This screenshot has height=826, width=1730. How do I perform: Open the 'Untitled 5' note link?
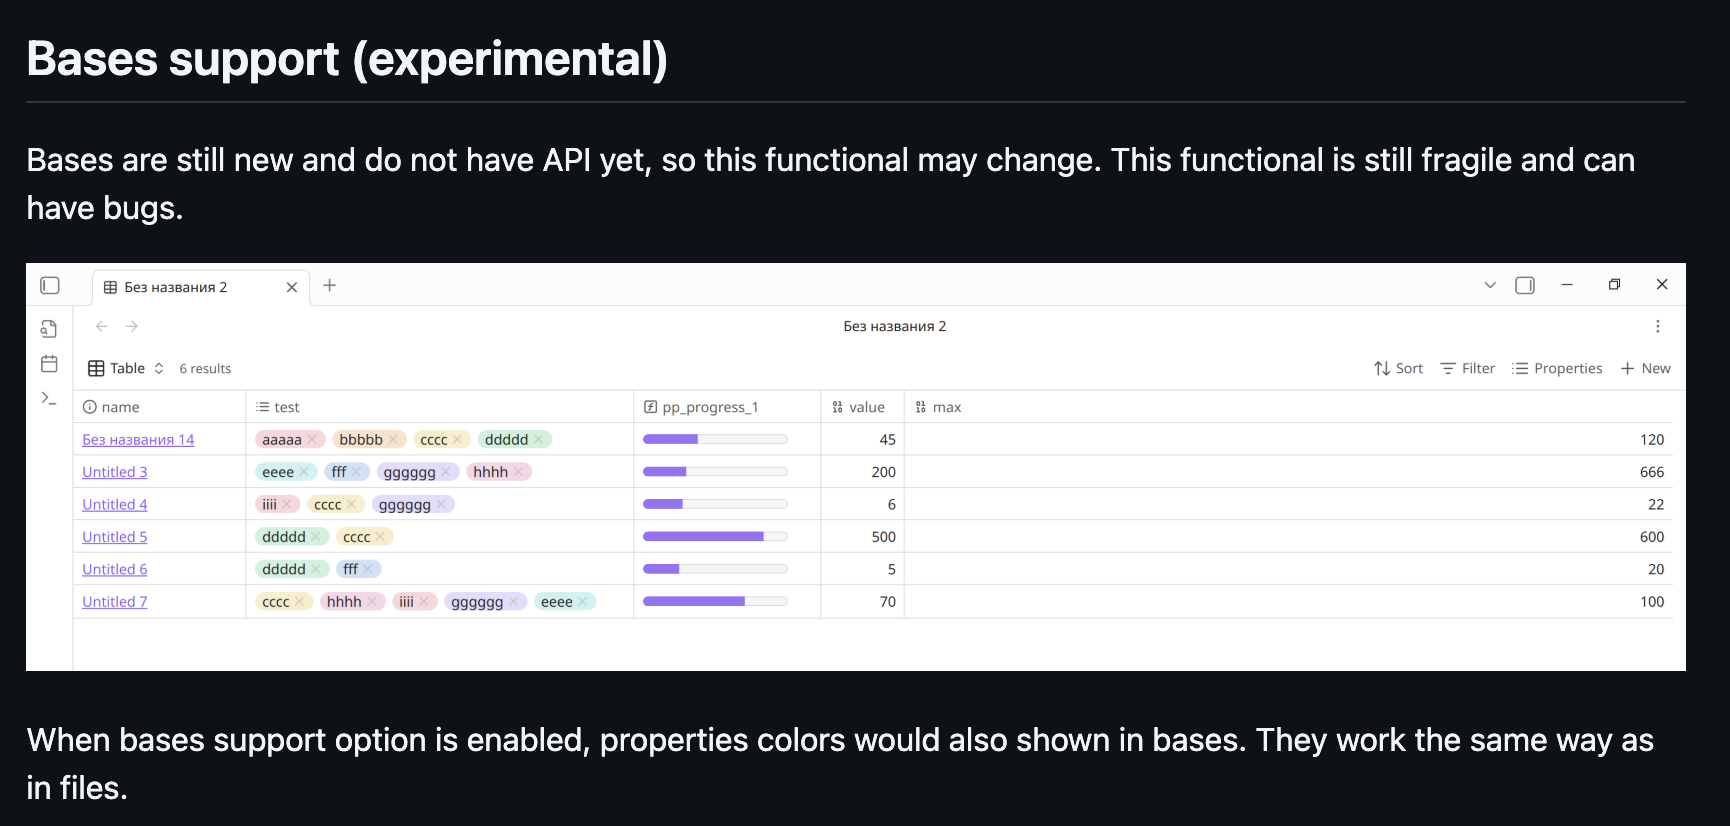pos(115,537)
